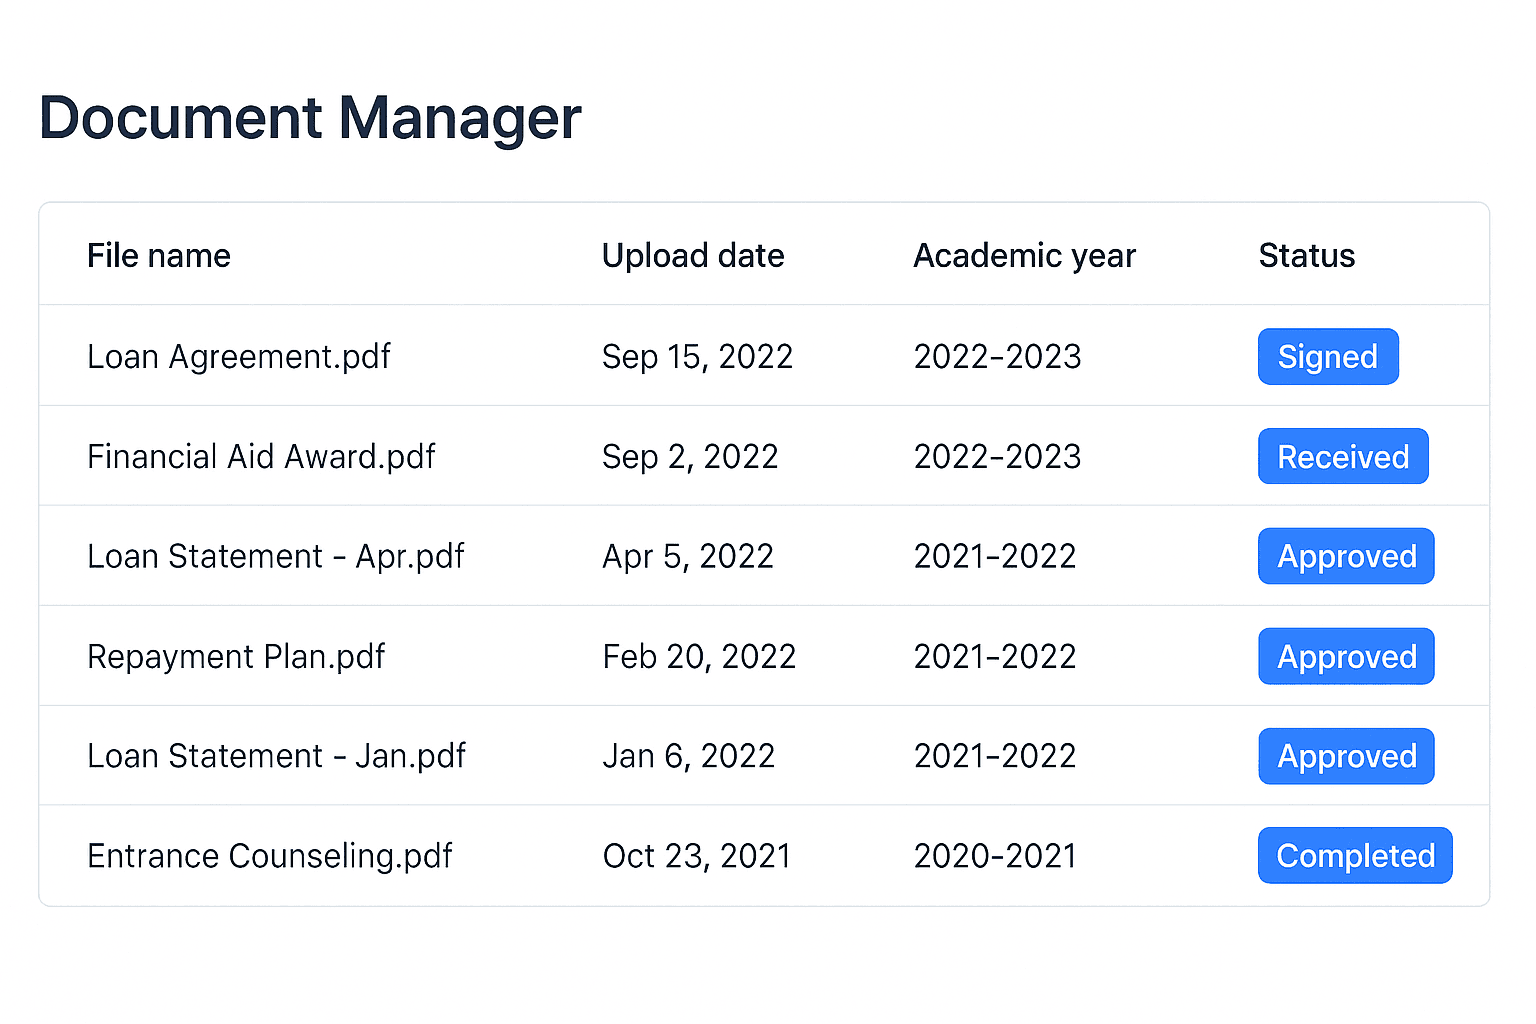Click the Sep 15, 2022 upload date
The width and height of the screenshot is (1536, 1024).
pyautogui.click(x=697, y=357)
